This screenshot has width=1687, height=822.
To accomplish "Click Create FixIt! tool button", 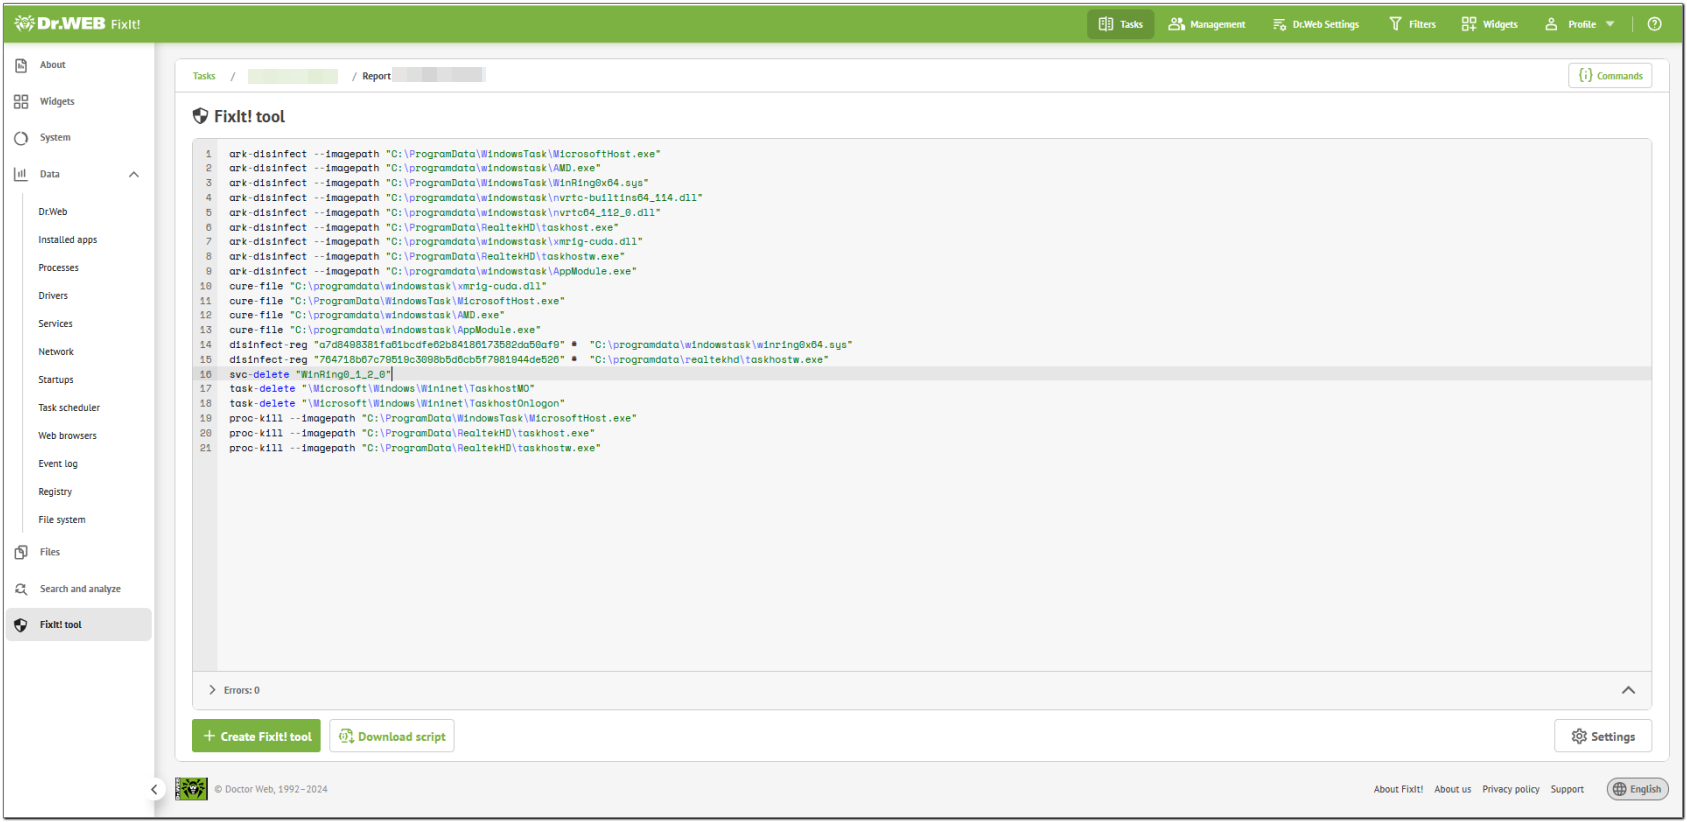I will click(x=256, y=737).
